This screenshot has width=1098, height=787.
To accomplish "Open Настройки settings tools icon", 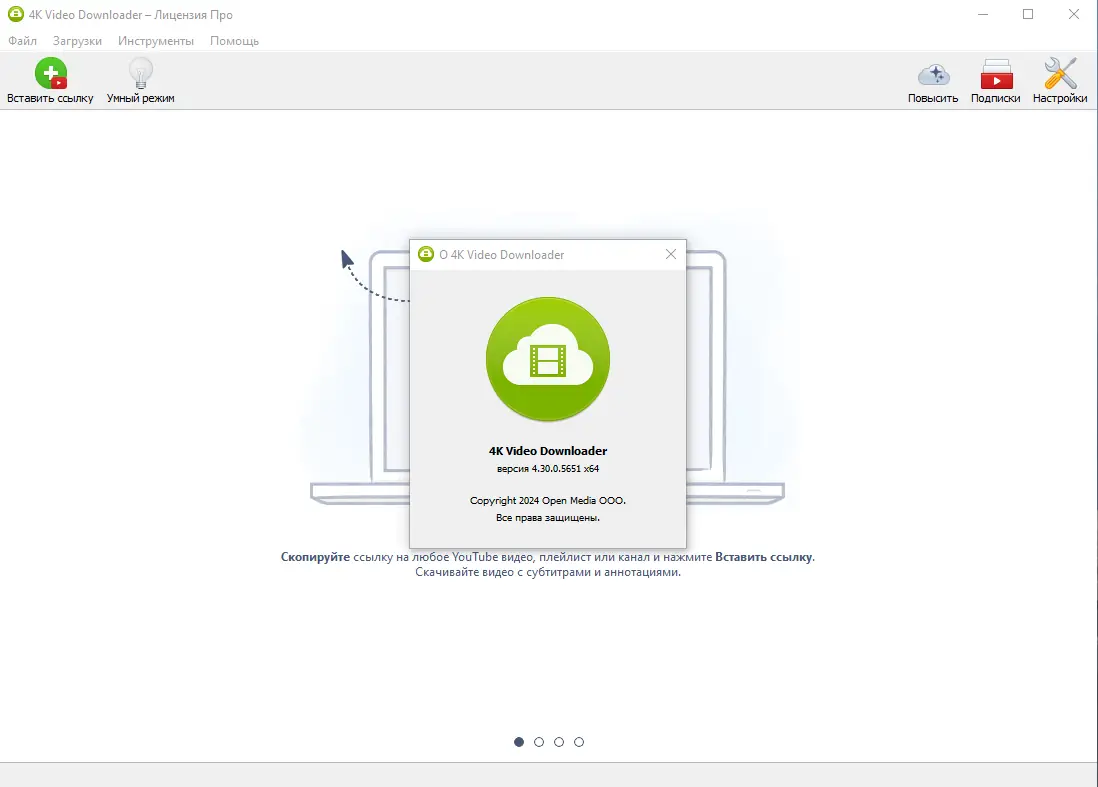I will (1060, 74).
